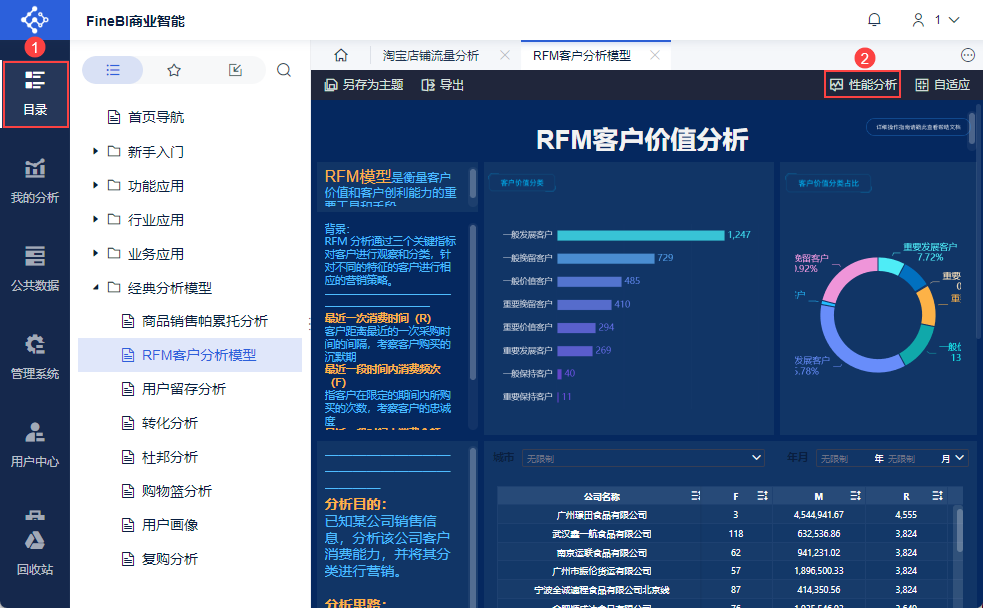Click the 客户价值分类占比 chart title
Viewport: 983px width, 608px height.
(828, 184)
